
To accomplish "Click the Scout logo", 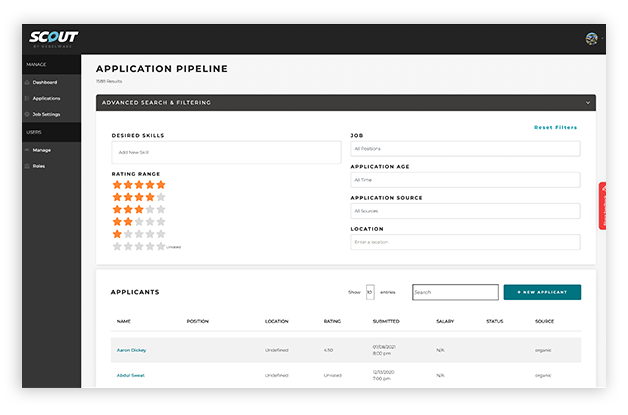I will pyautogui.click(x=53, y=38).
